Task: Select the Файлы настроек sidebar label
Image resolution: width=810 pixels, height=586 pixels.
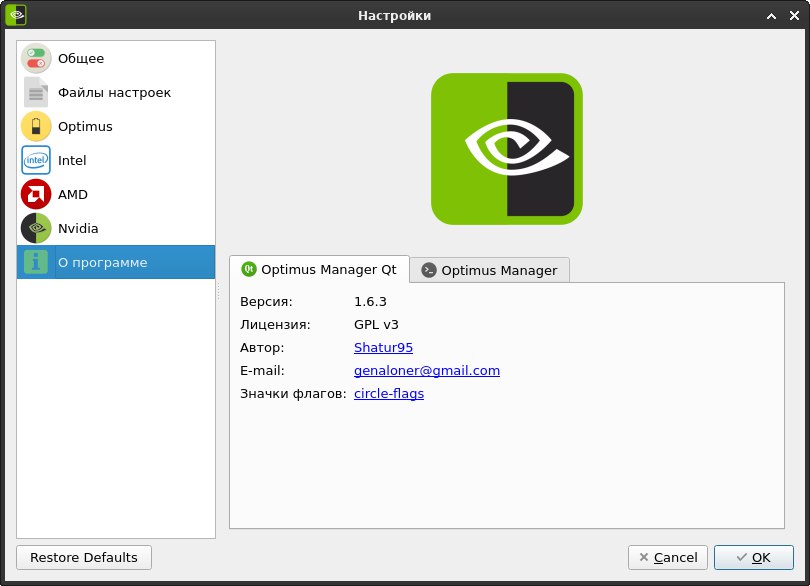Action: pos(114,92)
